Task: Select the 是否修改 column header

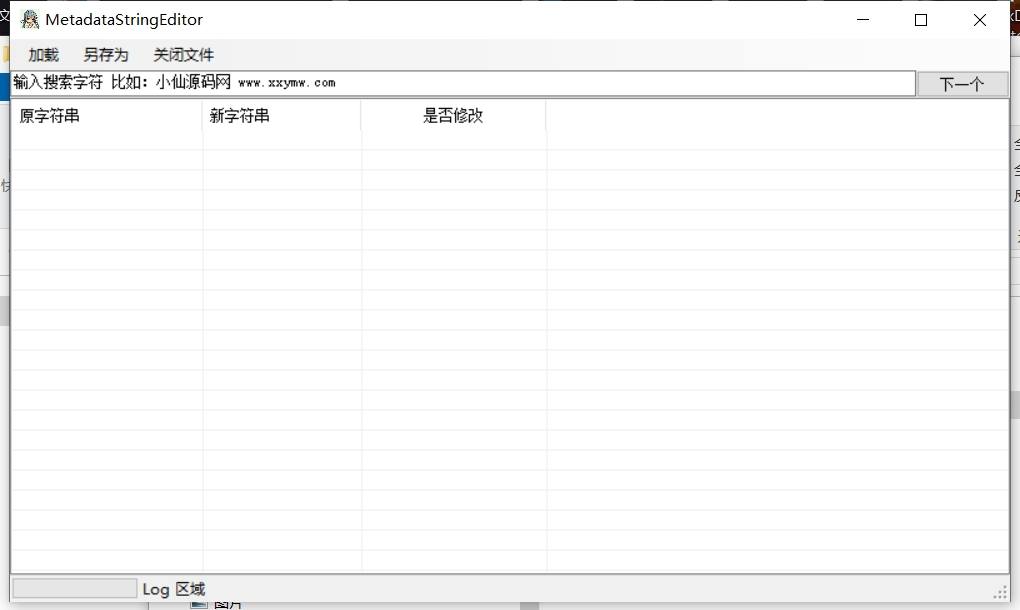Action: tap(453, 116)
